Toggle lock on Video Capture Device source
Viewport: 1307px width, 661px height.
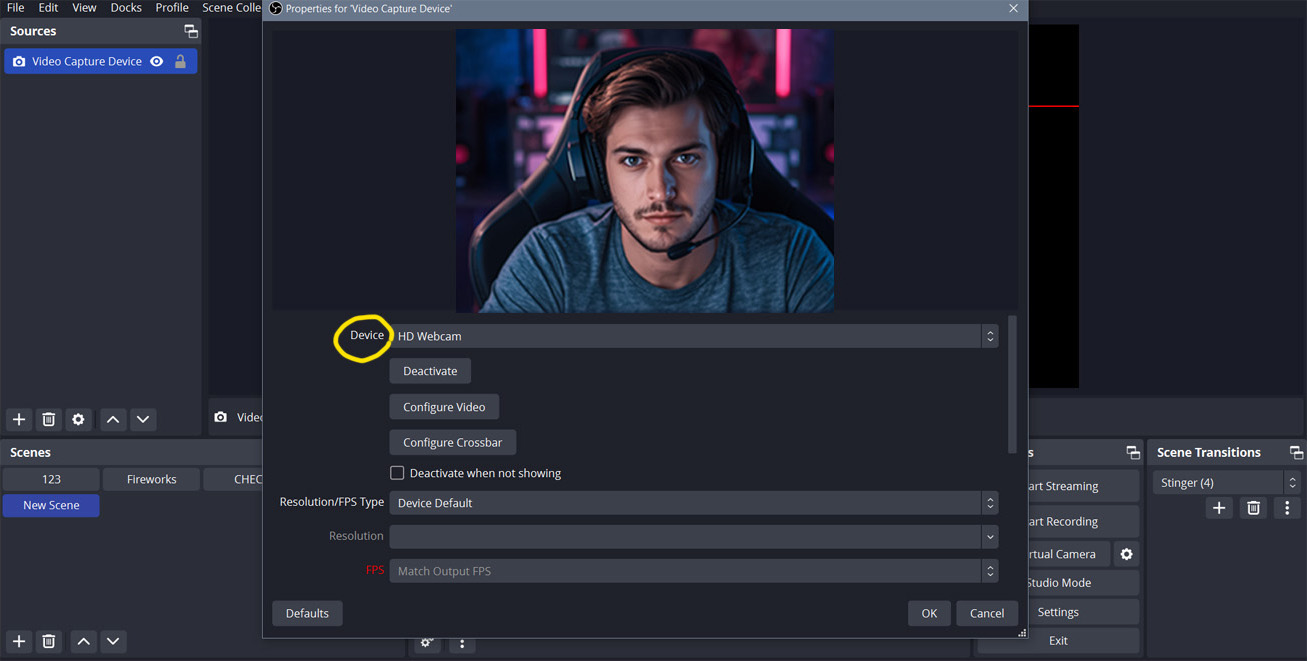tap(180, 61)
